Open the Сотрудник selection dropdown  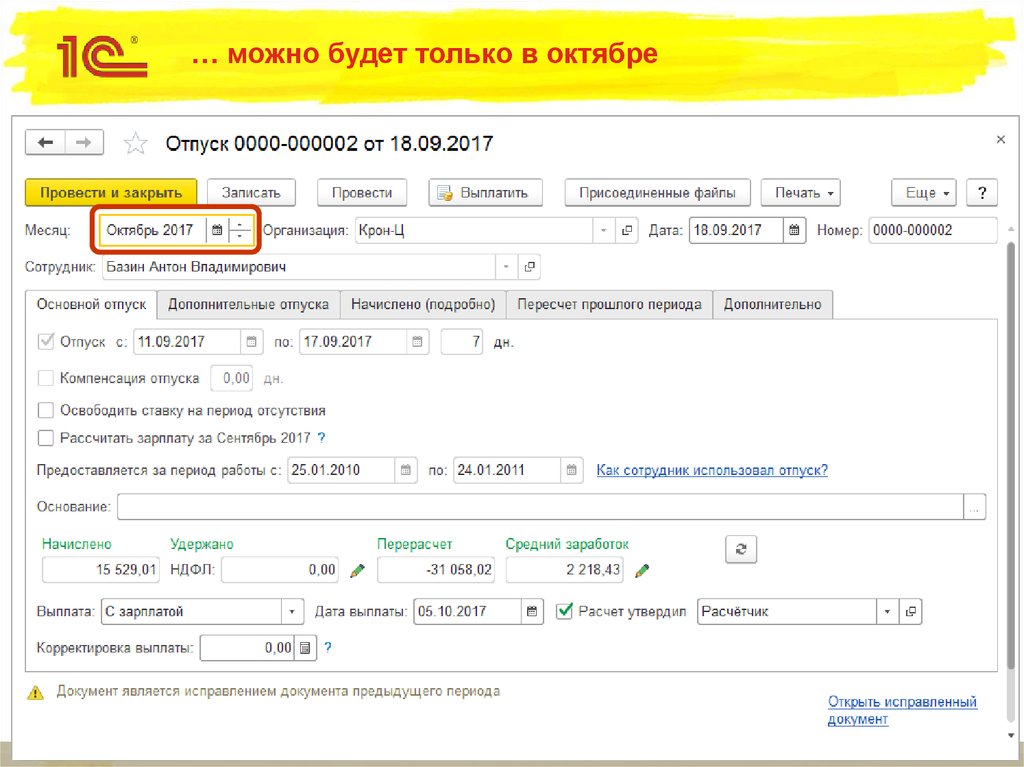505,266
